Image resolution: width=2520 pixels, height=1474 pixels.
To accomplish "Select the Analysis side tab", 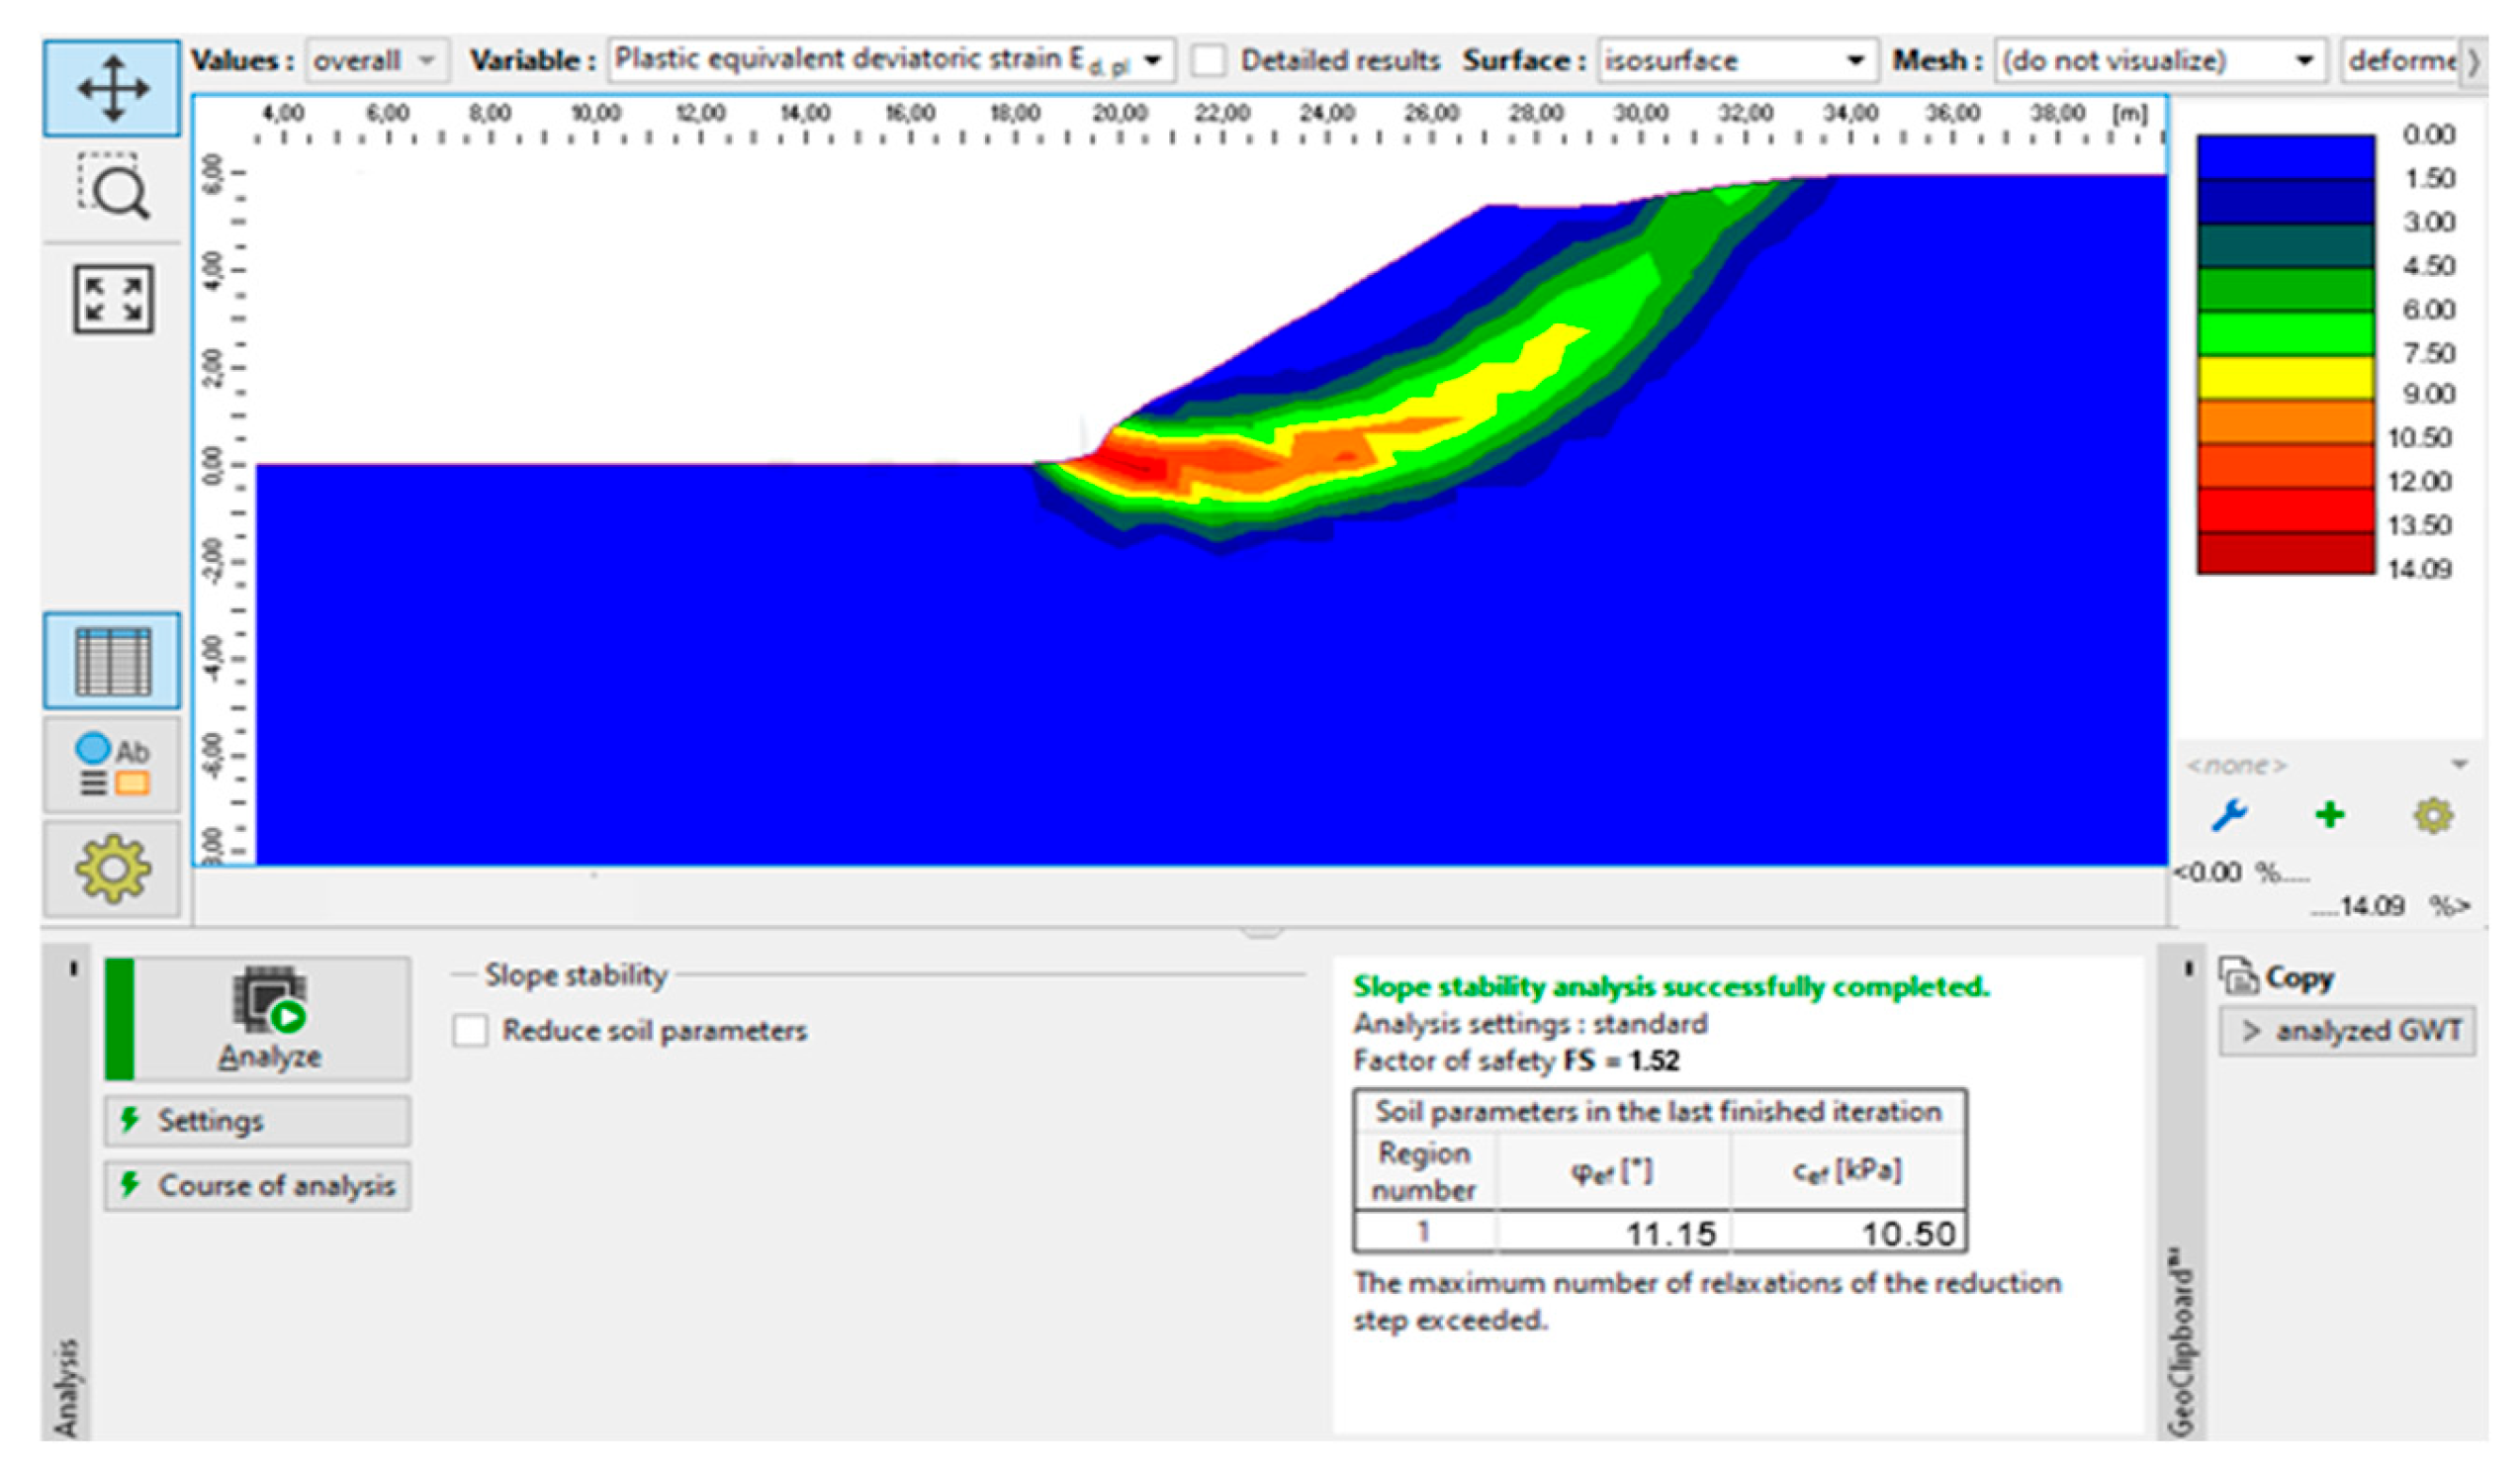I will [x=66, y=1388].
